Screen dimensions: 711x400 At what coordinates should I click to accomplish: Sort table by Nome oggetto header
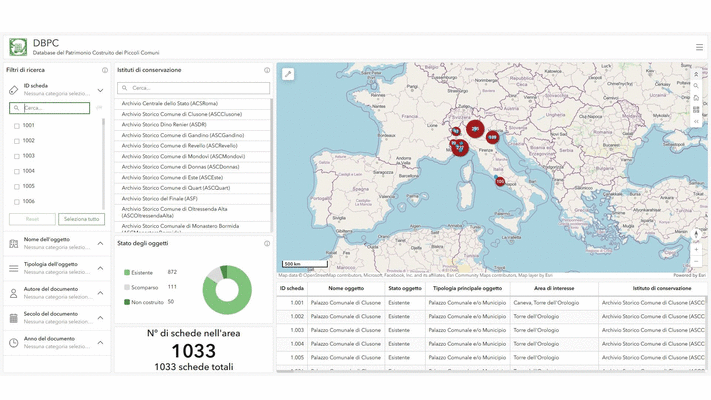(346, 288)
